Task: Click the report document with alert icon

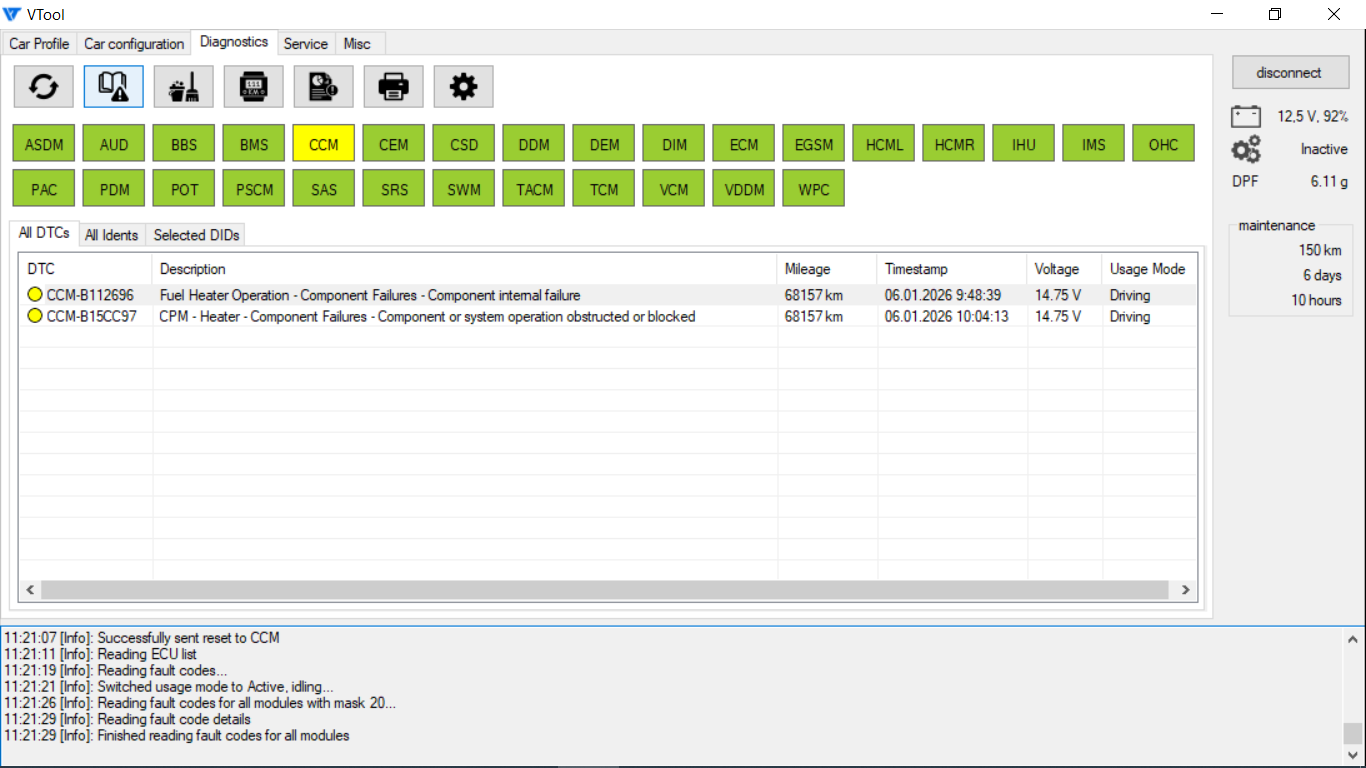Action: coord(323,87)
